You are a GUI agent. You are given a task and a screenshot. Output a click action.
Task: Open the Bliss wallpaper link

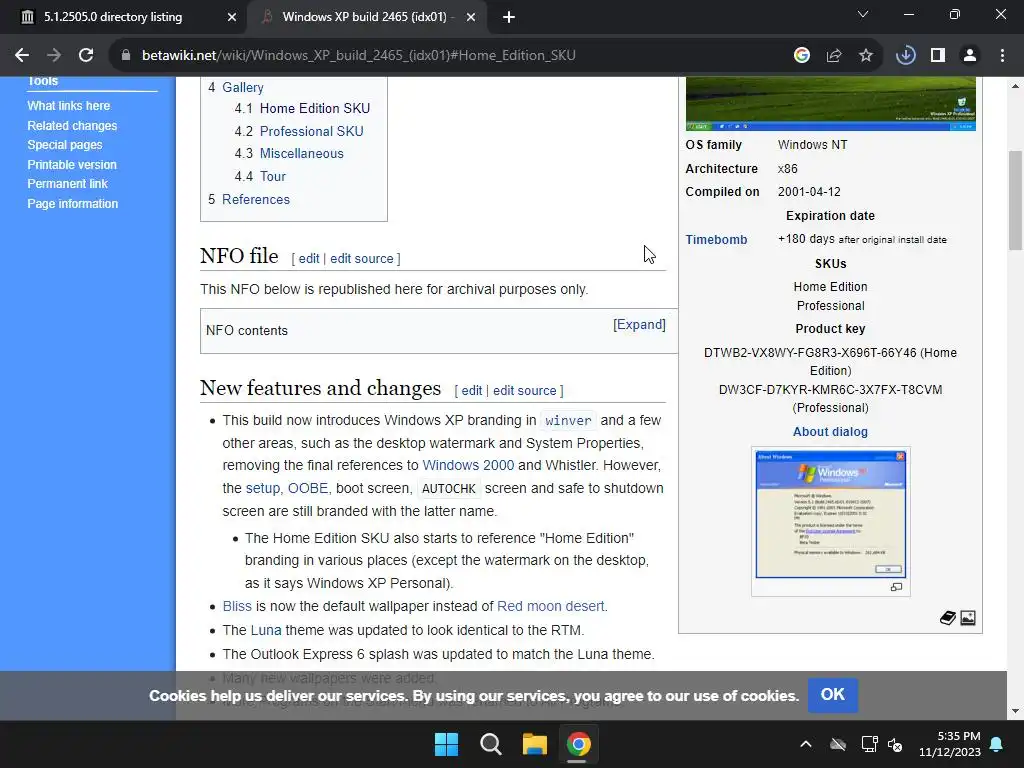click(x=237, y=606)
